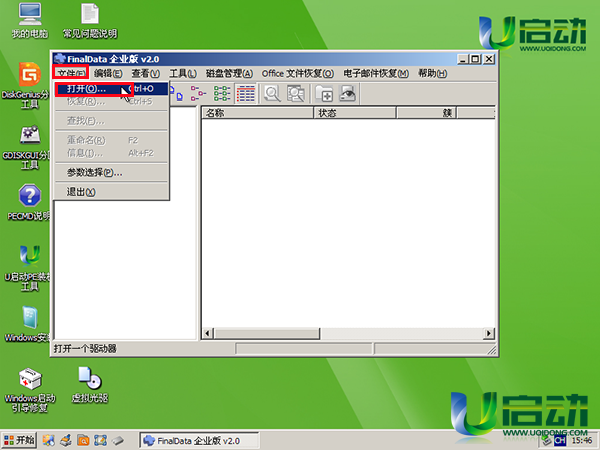Sort by the 状态 column header
The width and height of the screenshot is (600, 450).
point(355,113)
